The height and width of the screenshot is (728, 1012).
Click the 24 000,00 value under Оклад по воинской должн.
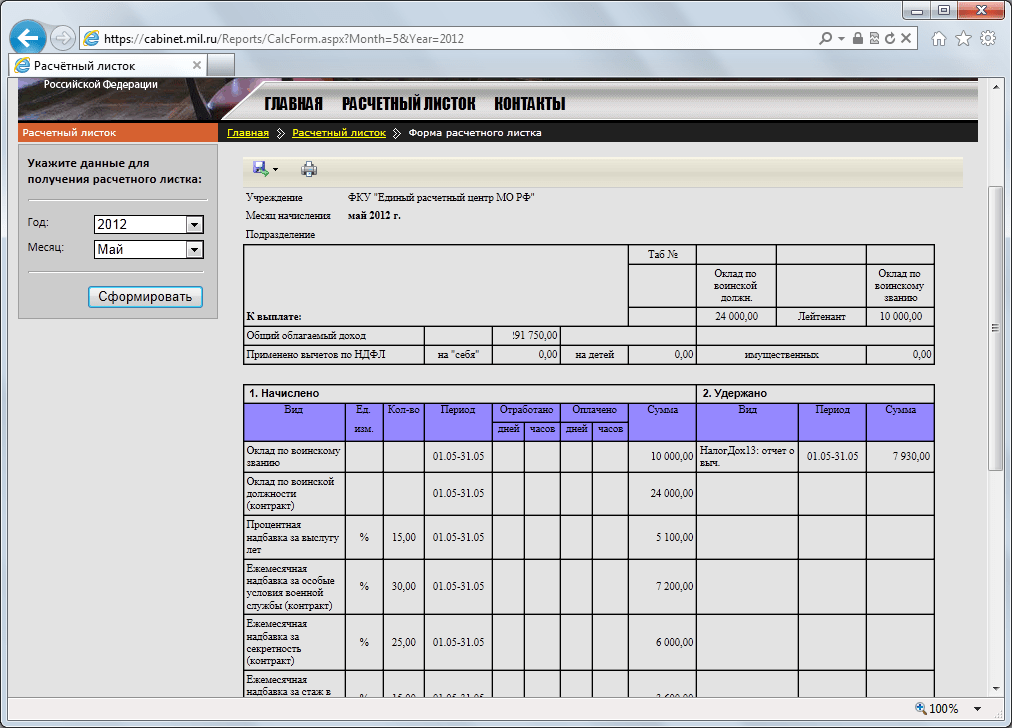pos(736,317)
